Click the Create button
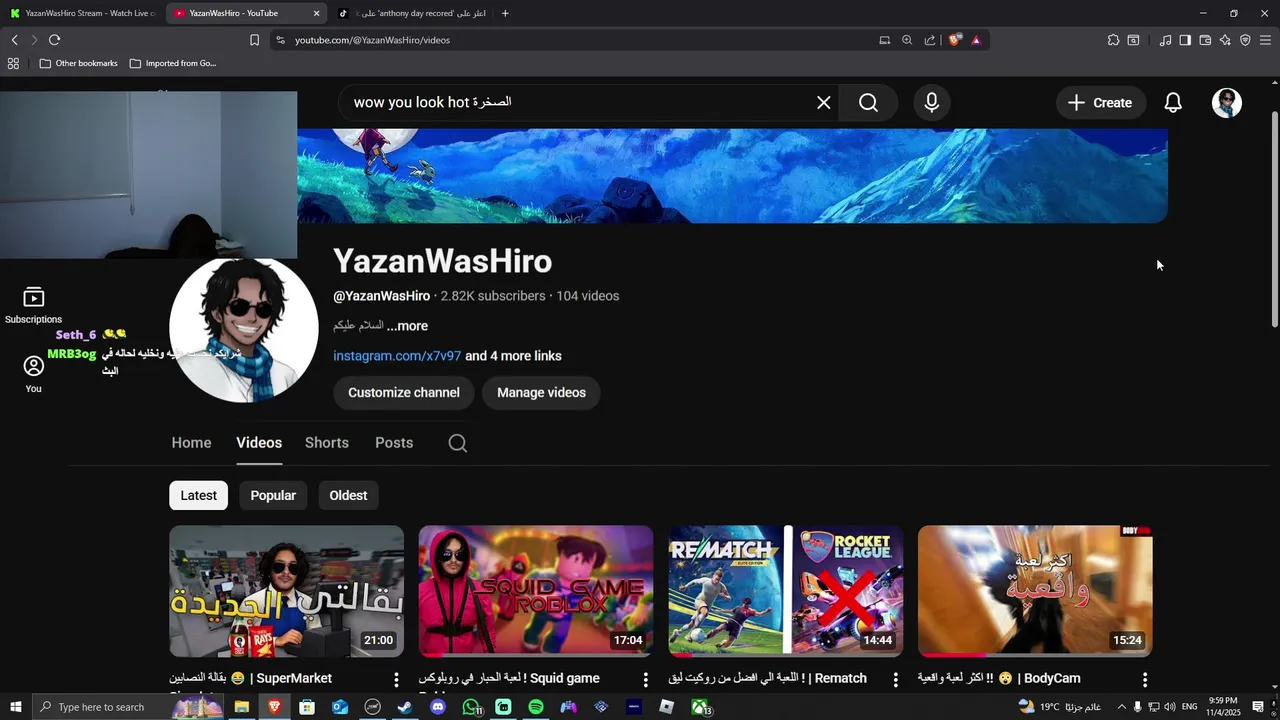1280x720 pixels. [1100, 103]
